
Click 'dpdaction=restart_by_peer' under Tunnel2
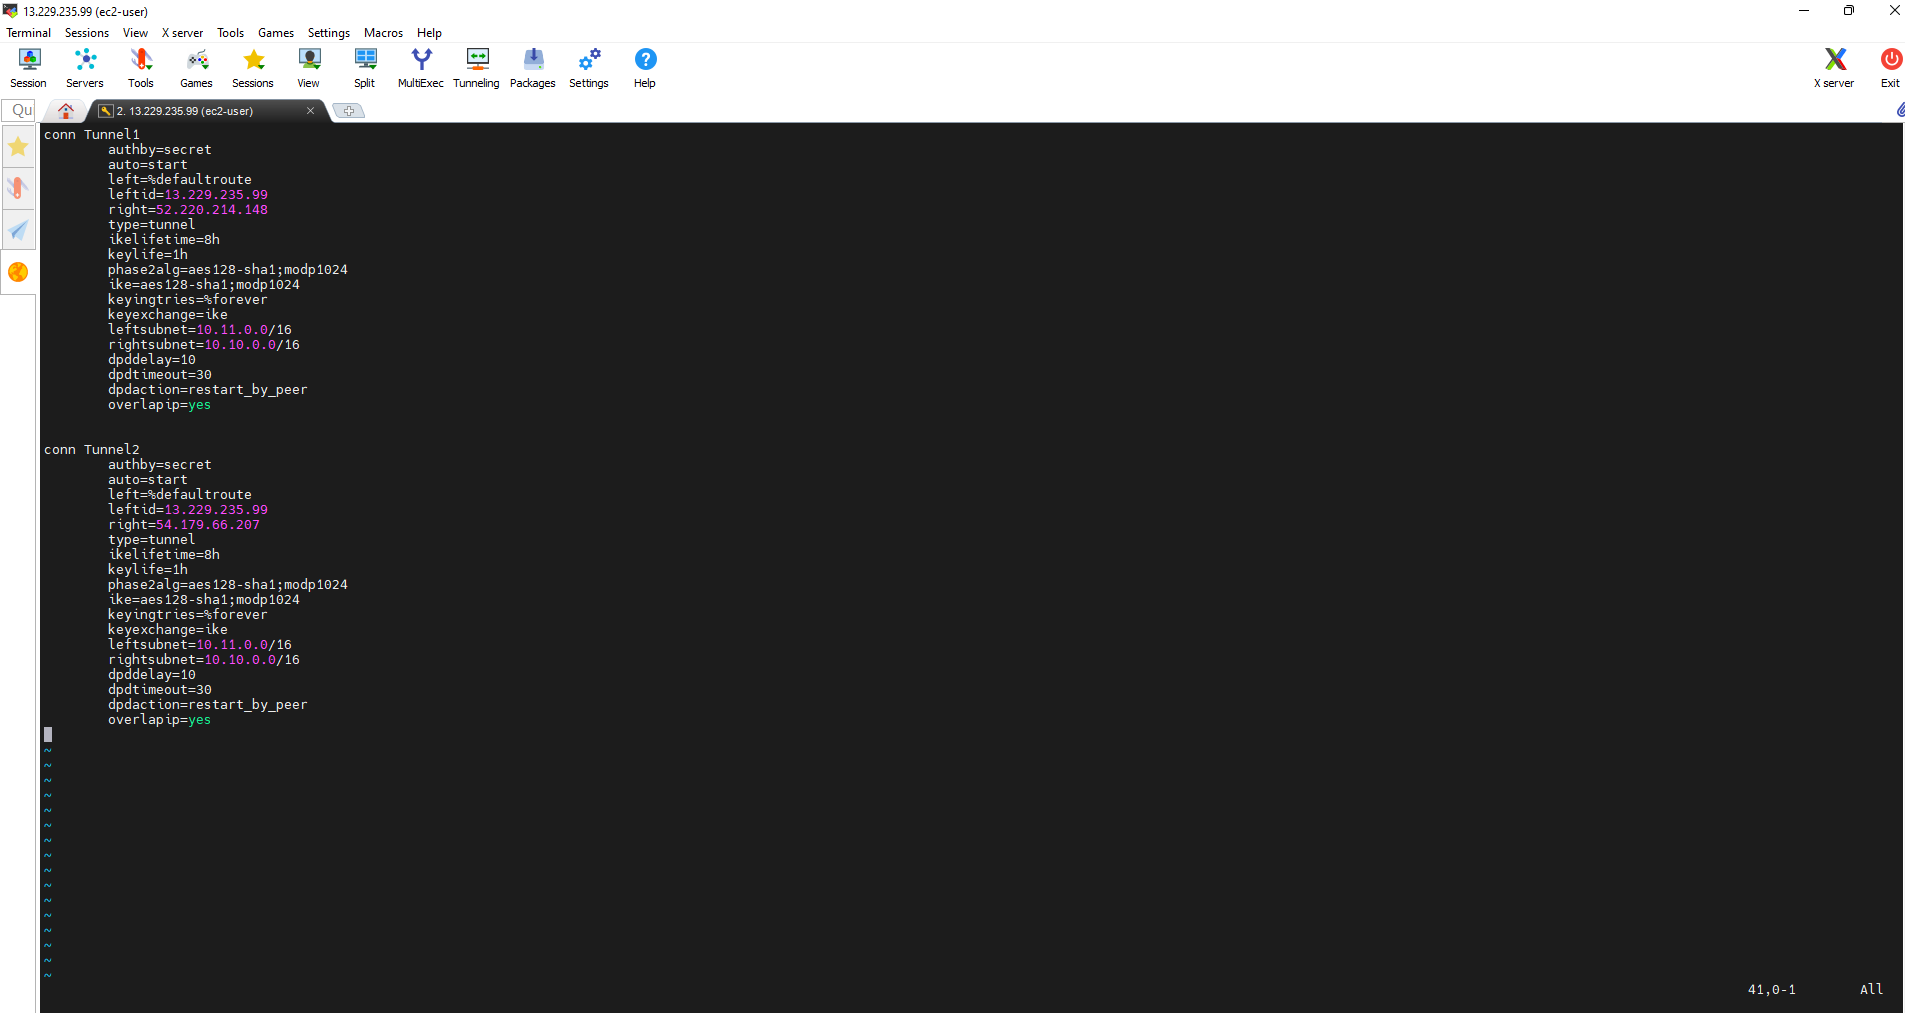point(208,704)
